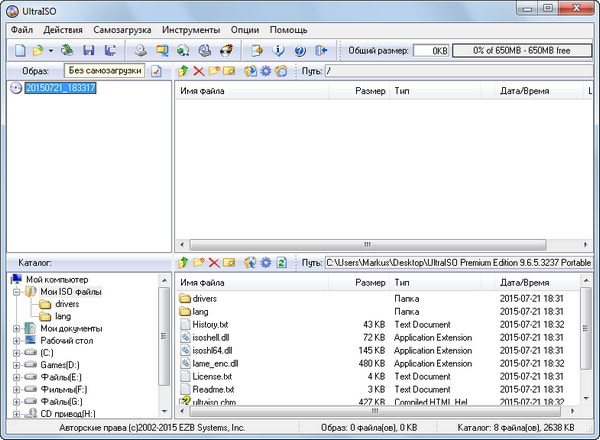Image resolution: width=600 pixels, height=440 pixels.
Task: Click the gear settings icon in image toolbar
Action: click(x=265, y=71)
